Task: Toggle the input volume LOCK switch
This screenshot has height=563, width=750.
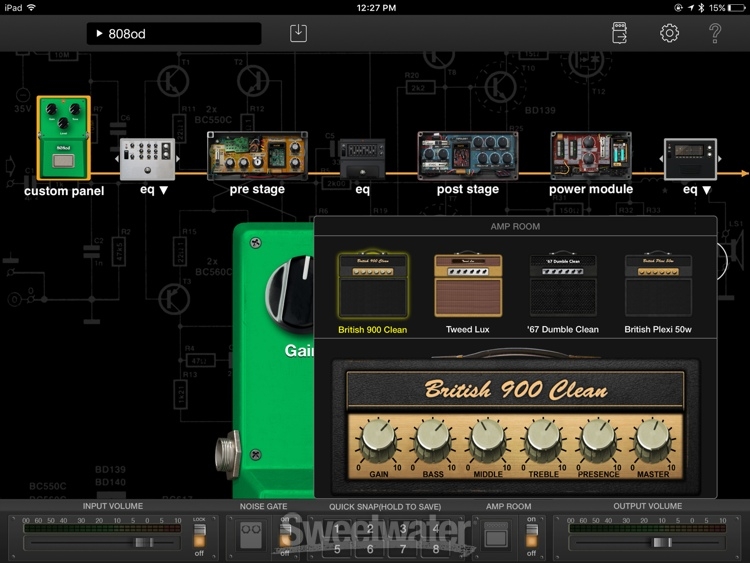Action: 199,535
